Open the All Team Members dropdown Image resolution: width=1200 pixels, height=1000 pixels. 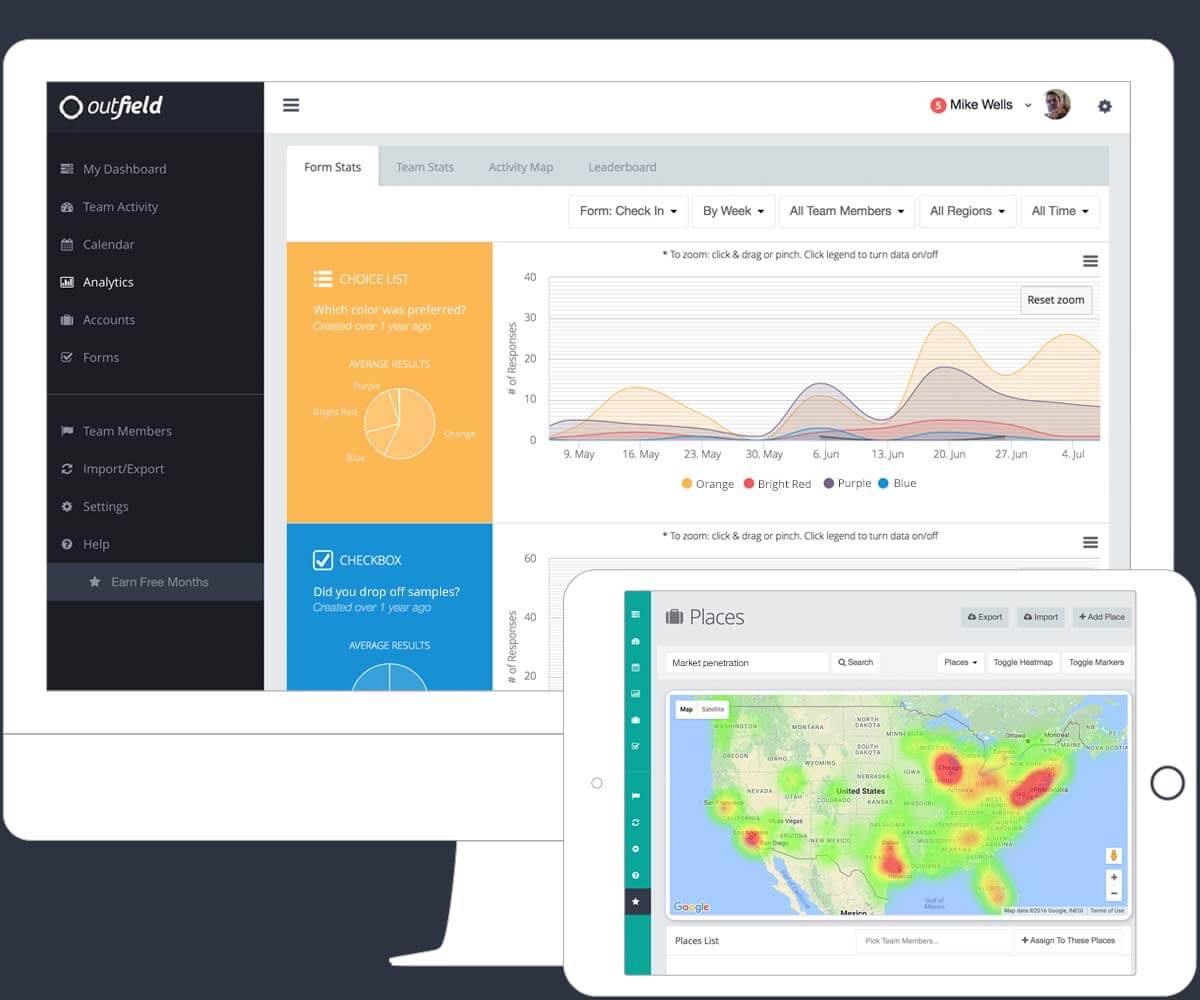pos(847,211)
